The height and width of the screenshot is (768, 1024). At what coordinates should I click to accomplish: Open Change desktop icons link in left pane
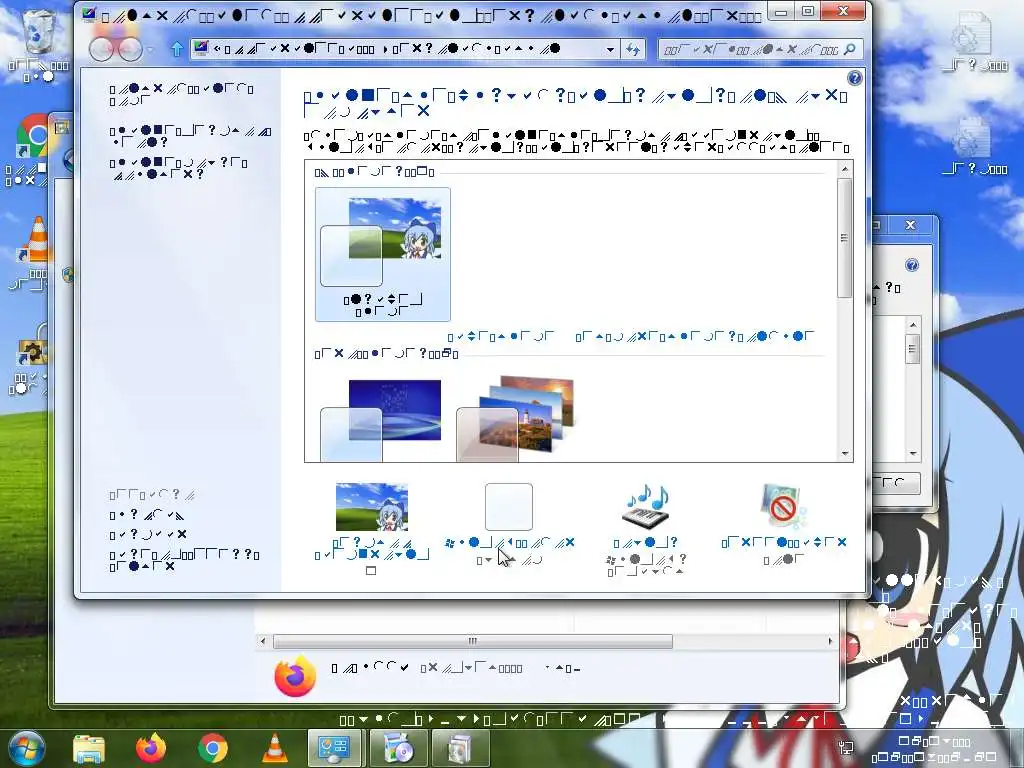(x=189, y=136)
